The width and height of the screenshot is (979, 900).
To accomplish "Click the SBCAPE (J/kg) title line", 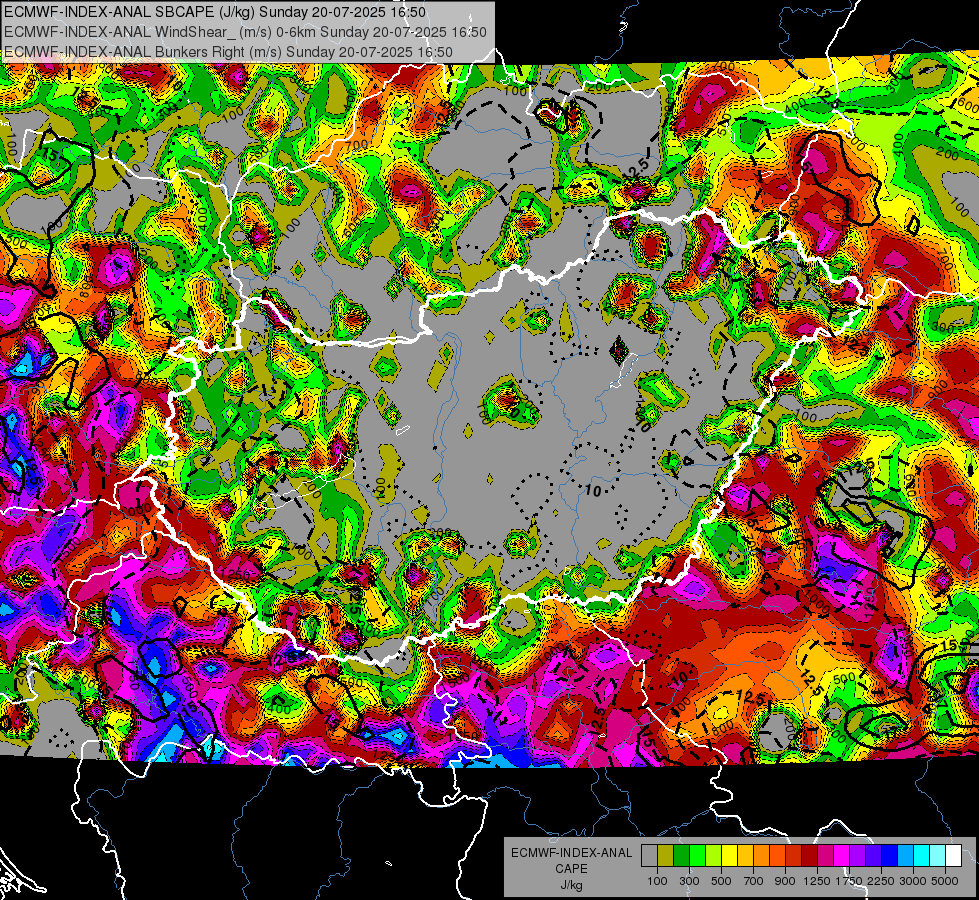I will tap(215, 12).
